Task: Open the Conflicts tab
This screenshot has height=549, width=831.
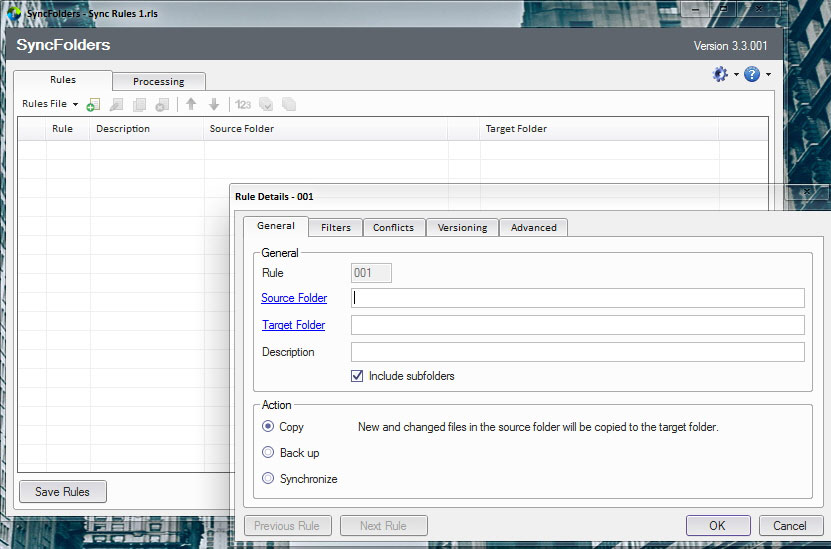Action: tap(393, 227)
